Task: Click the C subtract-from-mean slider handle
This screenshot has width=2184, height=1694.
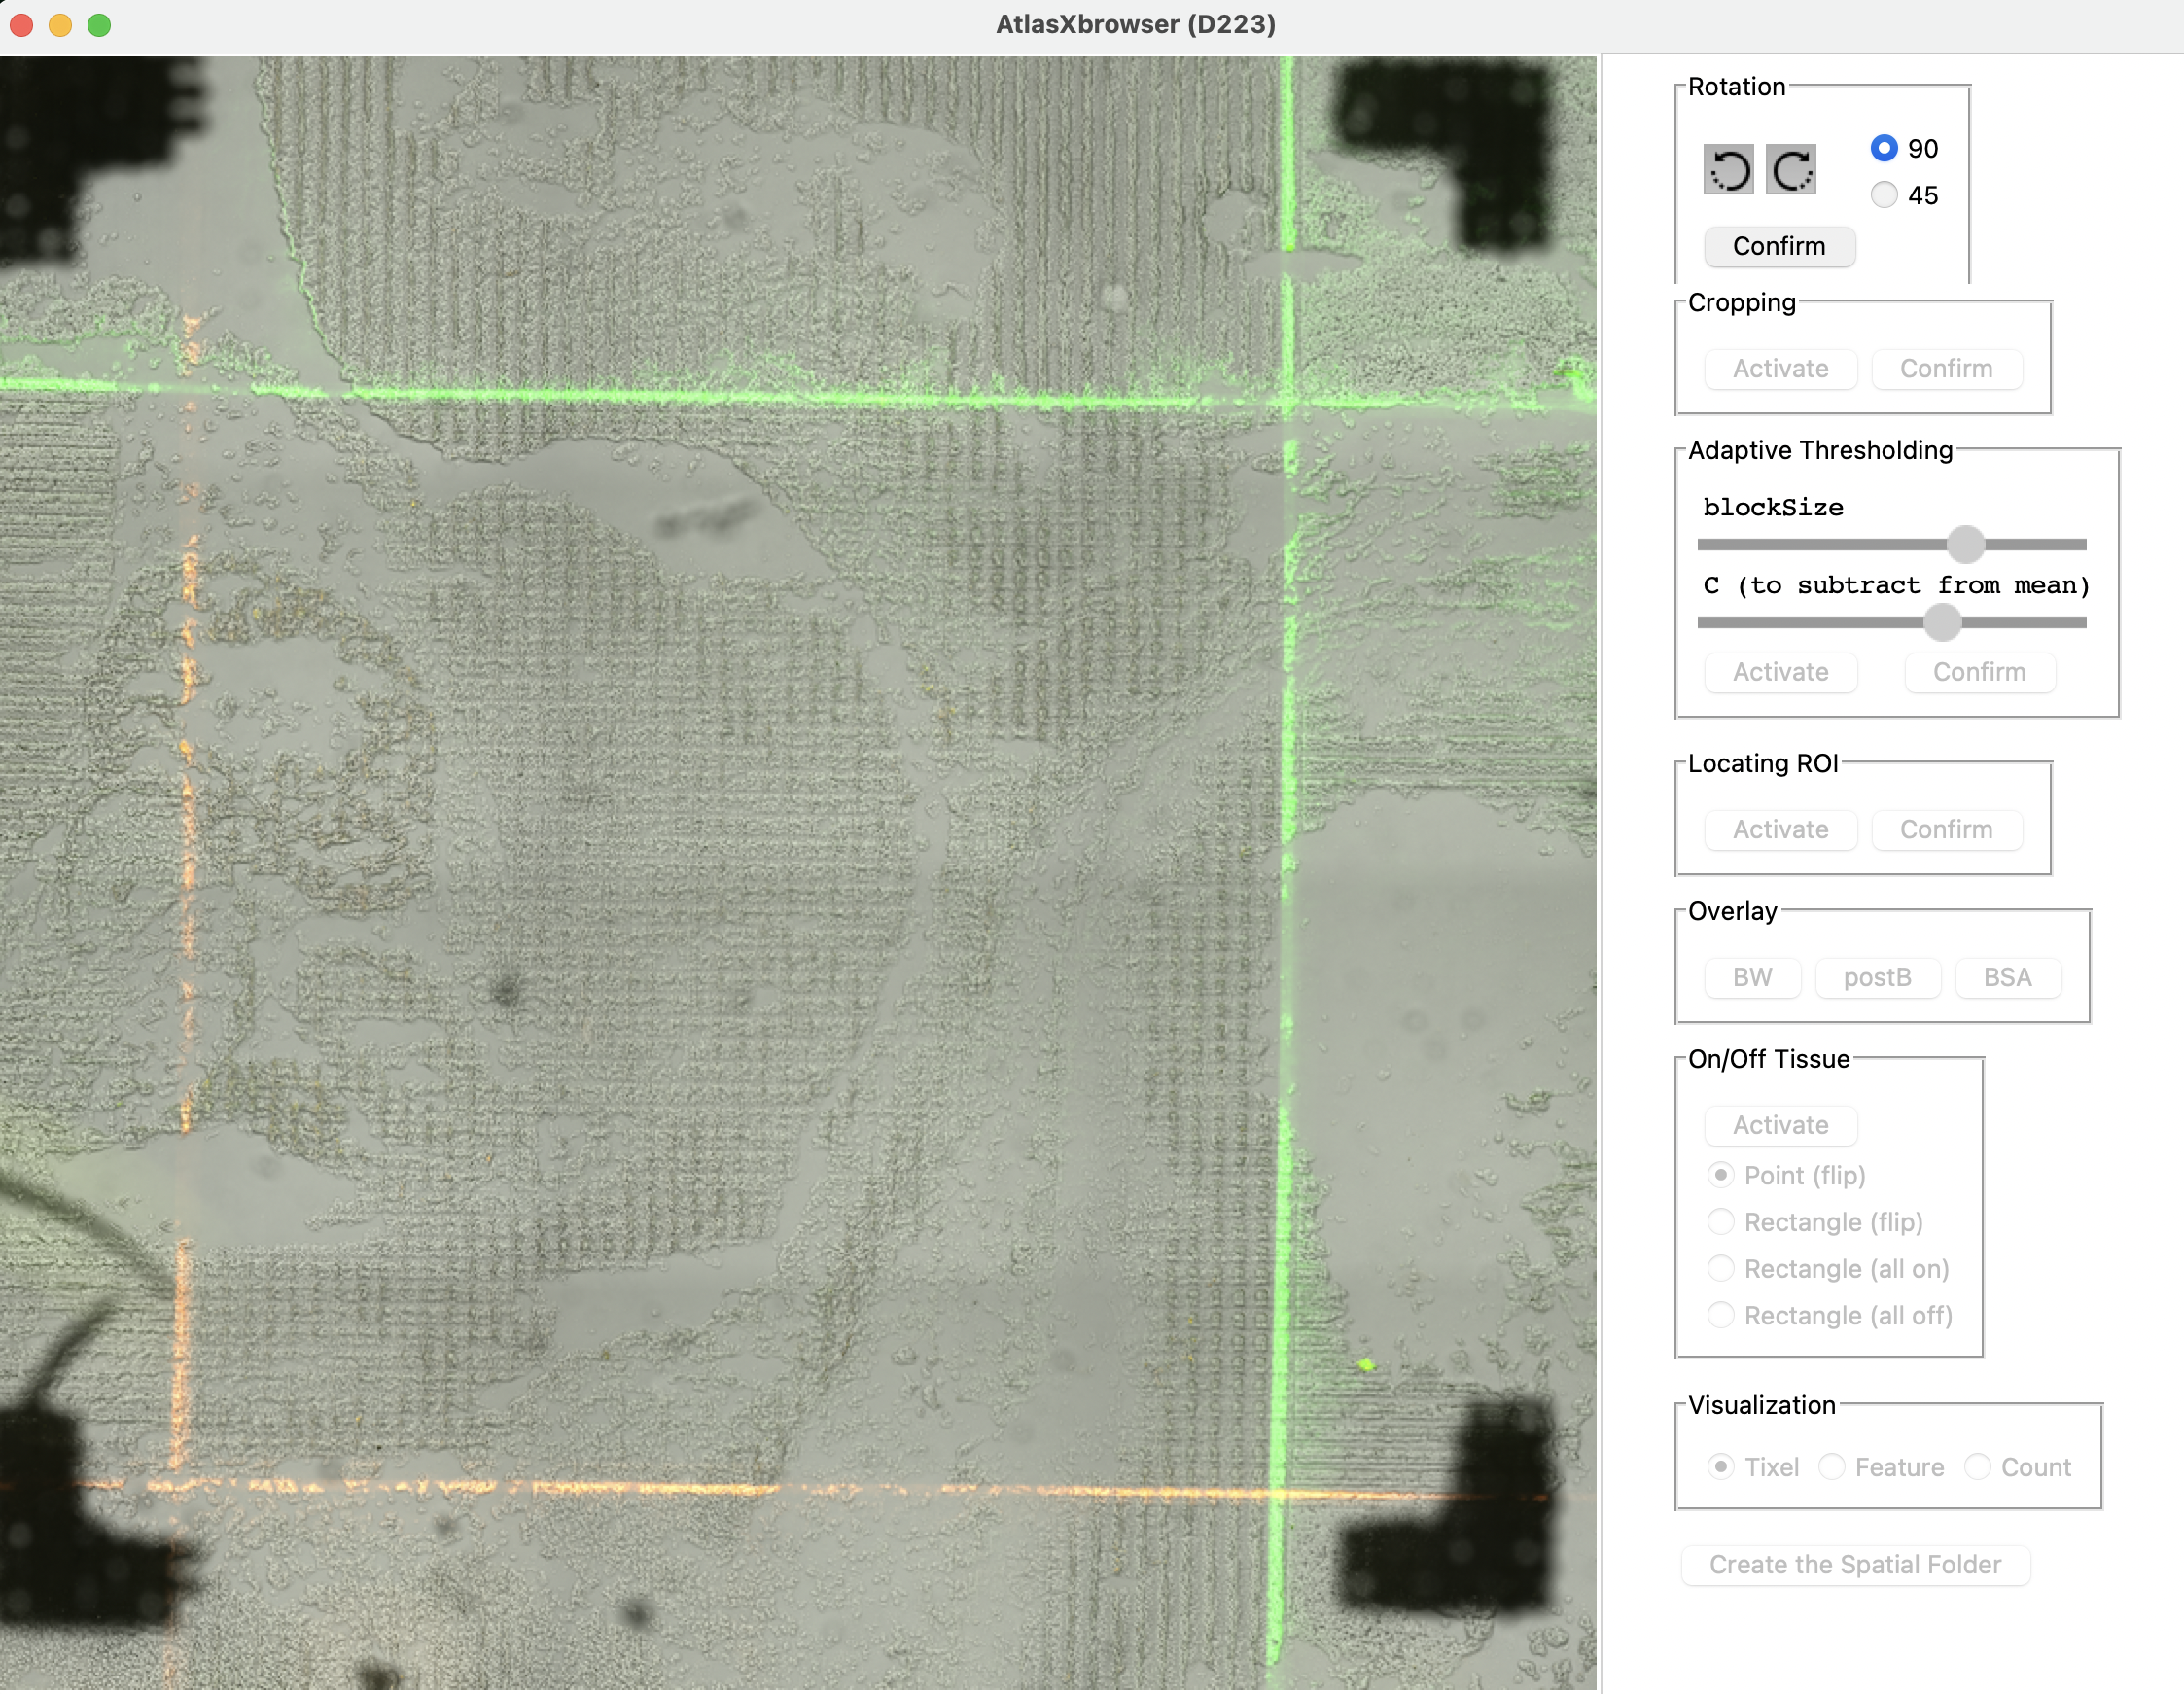Action: pyautogui.click(x=1942, y=623)
